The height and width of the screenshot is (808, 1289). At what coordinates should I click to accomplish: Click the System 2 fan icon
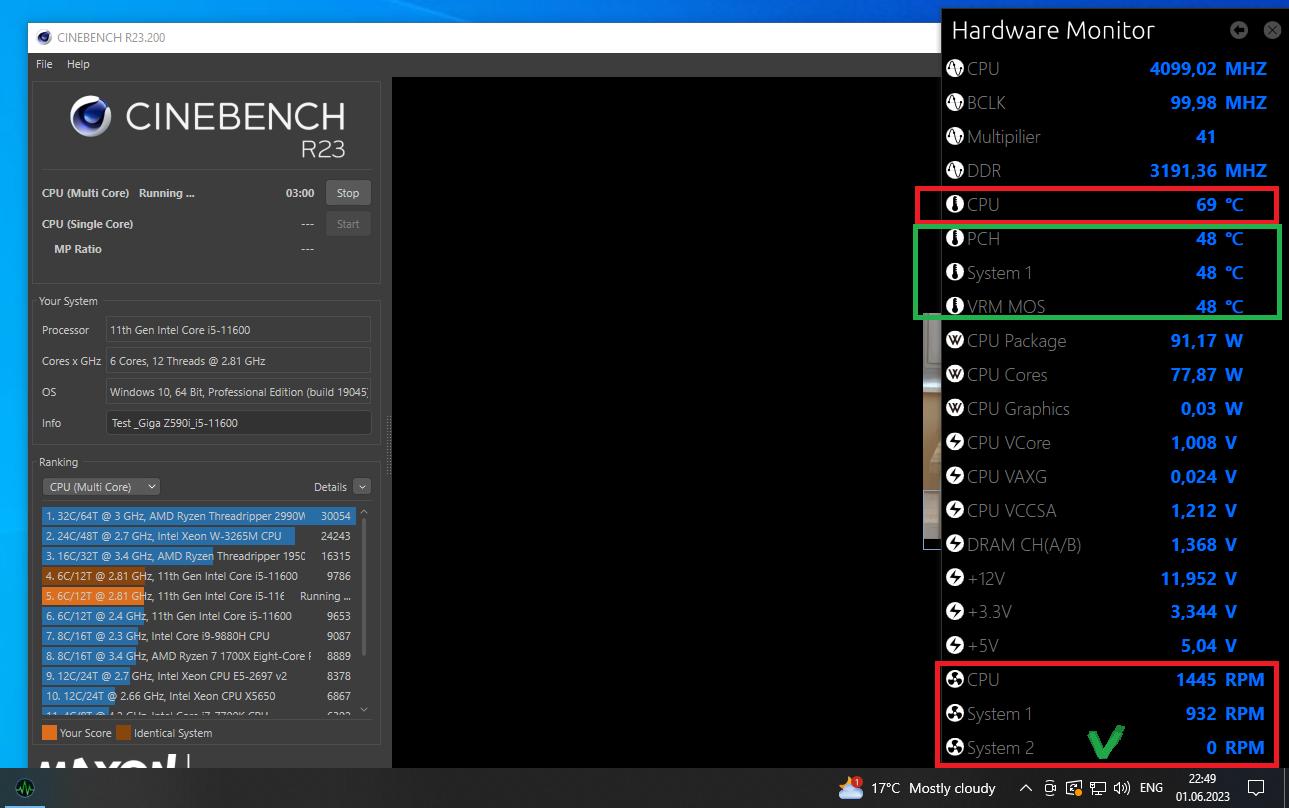tap(955, 748)
